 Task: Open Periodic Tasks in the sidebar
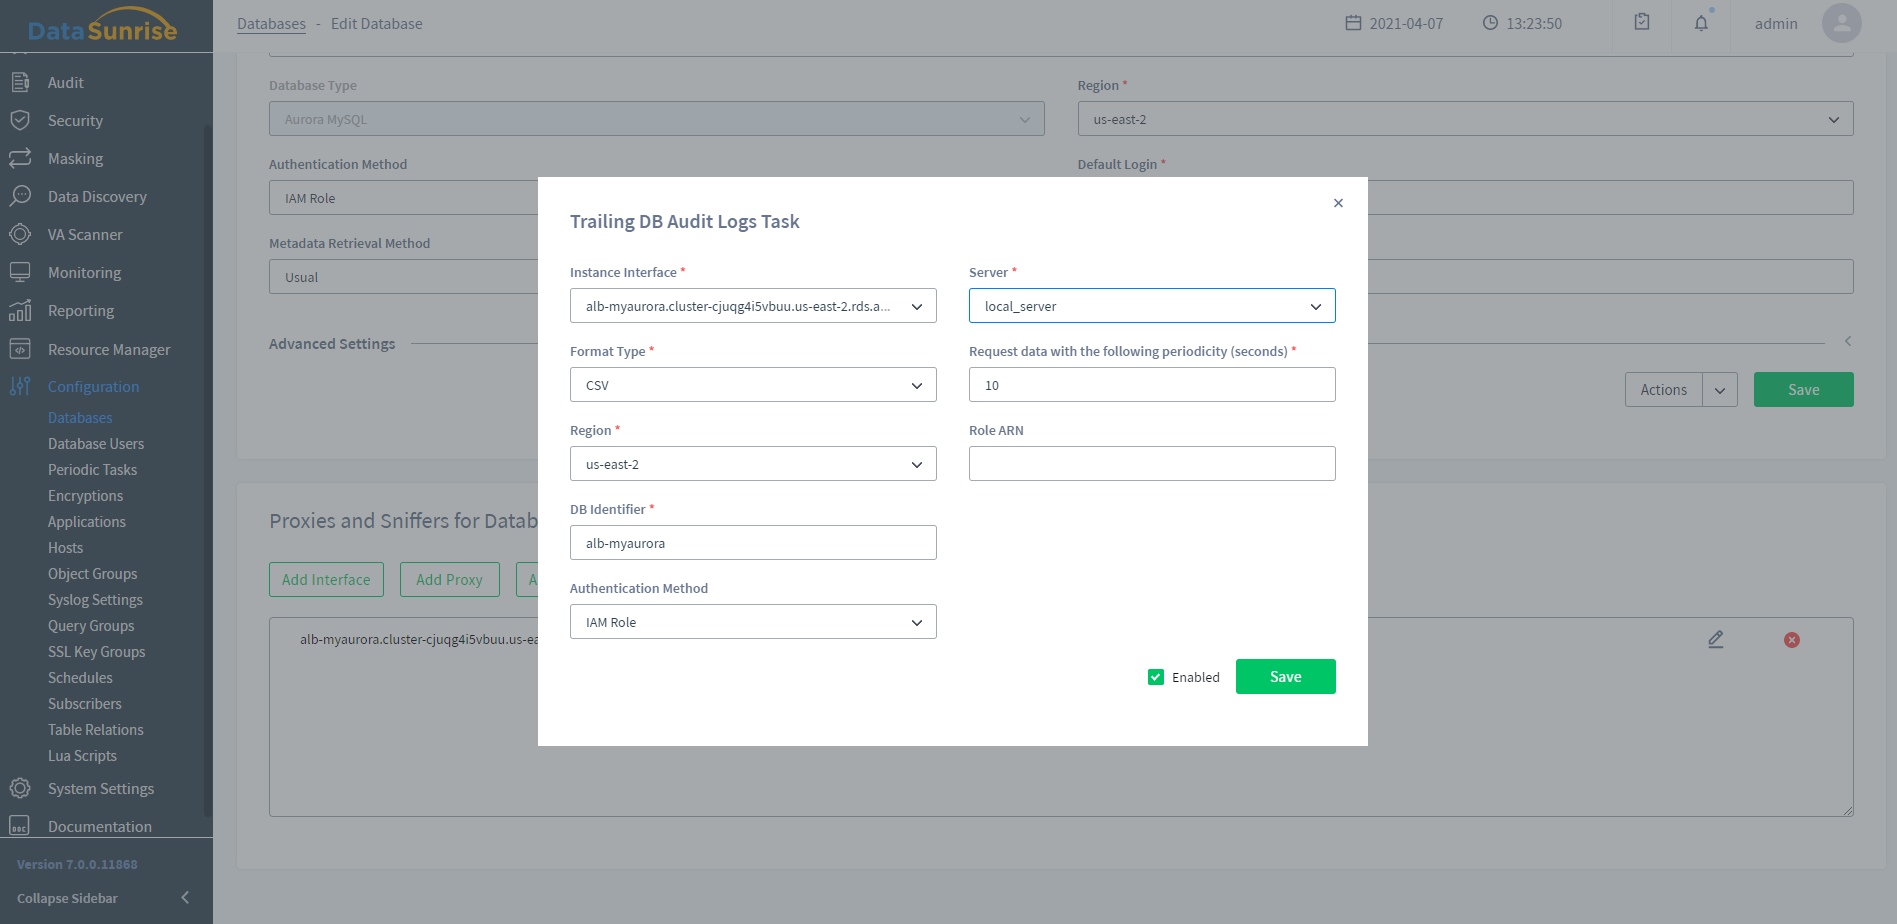pyautogui.click(x=92, y=470)
